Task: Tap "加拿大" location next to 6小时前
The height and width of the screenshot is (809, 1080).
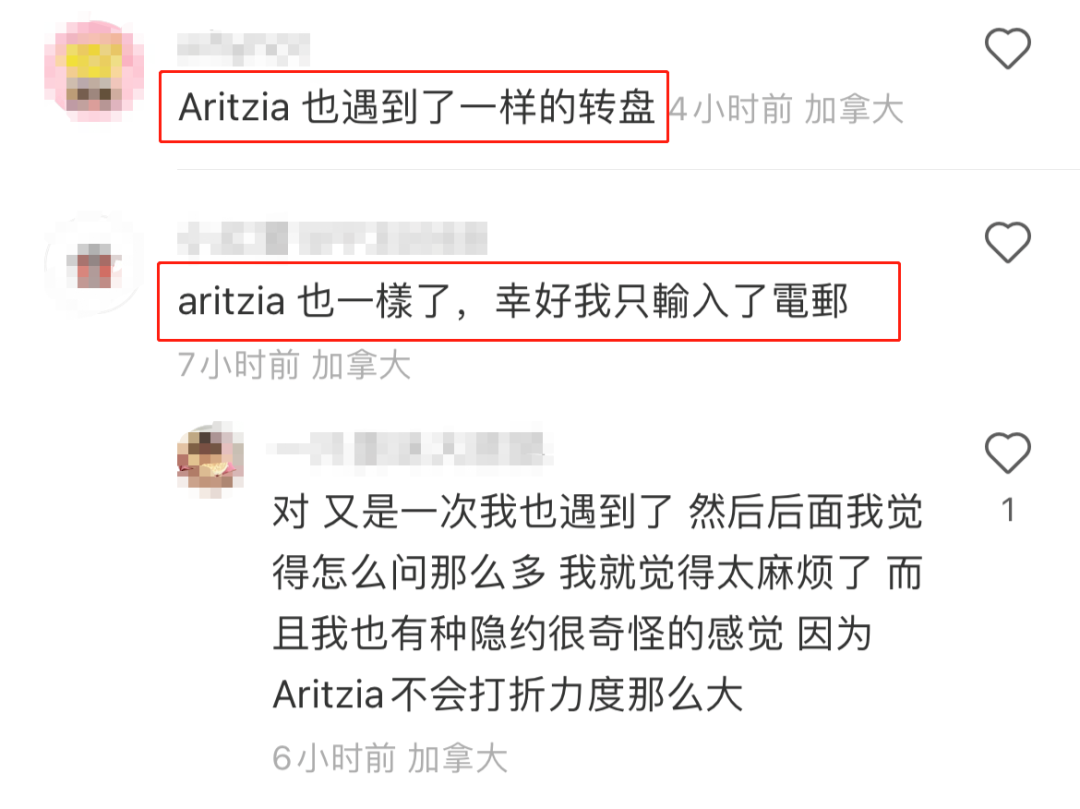Action: pos(457,758)
